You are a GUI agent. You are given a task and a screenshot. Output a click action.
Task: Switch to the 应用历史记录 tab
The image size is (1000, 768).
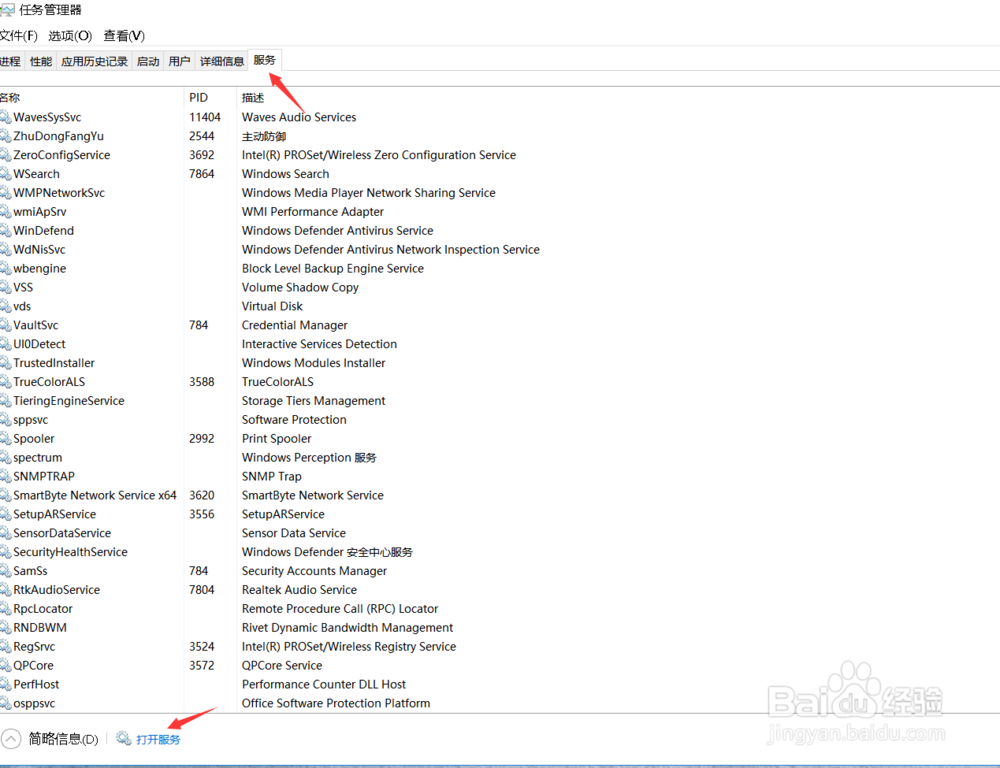tap(94, 61)
